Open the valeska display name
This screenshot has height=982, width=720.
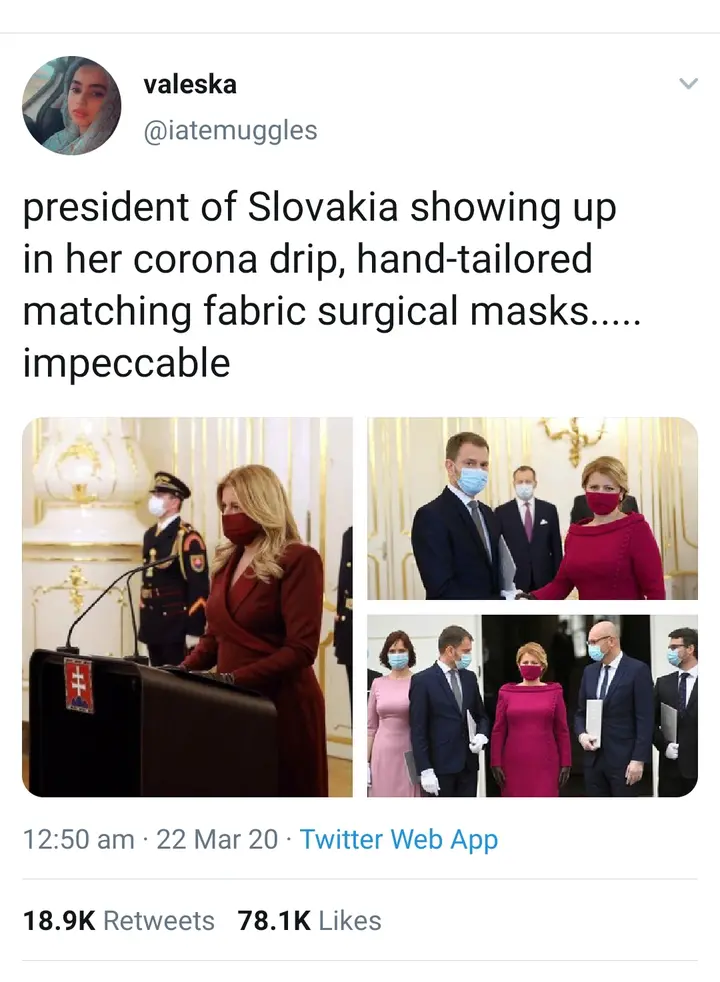pyautogui.click(x=190, y=85)
